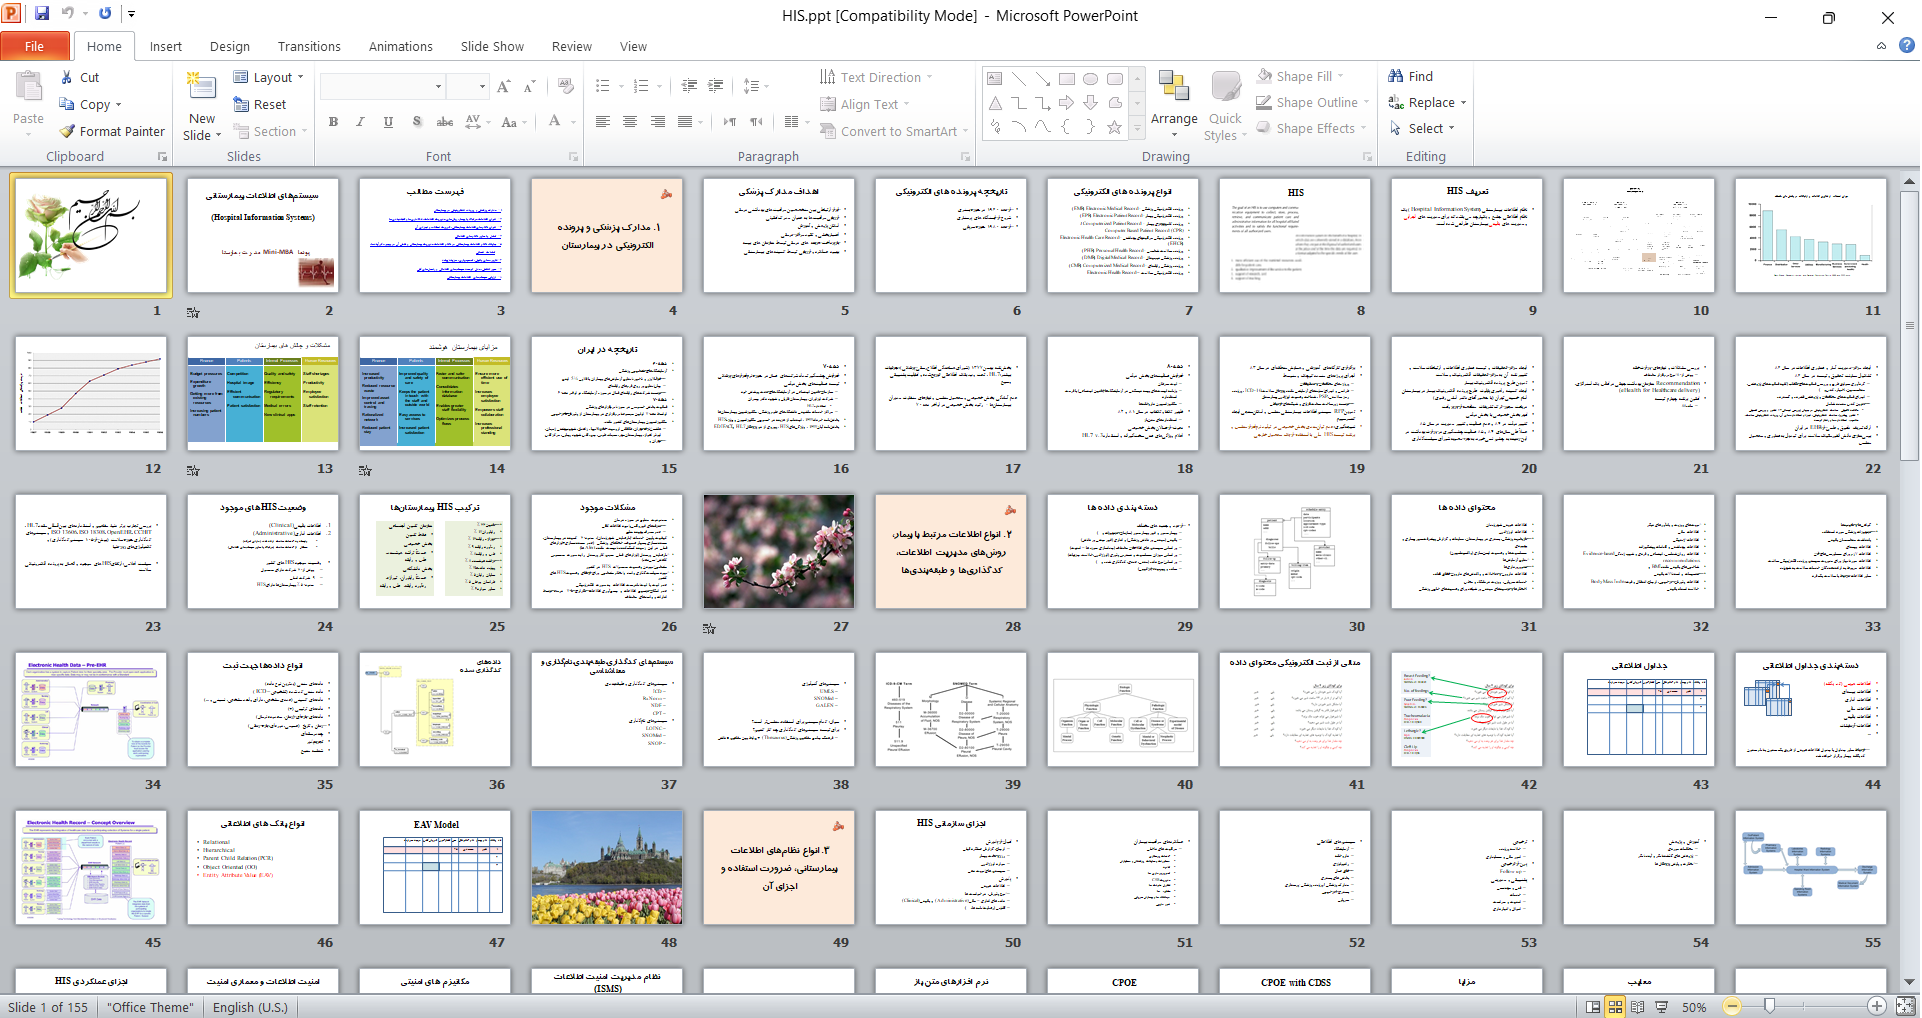Image resolution: width=1922 pixels, height=1018 pixels.
Task: Open the File tab
Action: [x=35, y=46]
